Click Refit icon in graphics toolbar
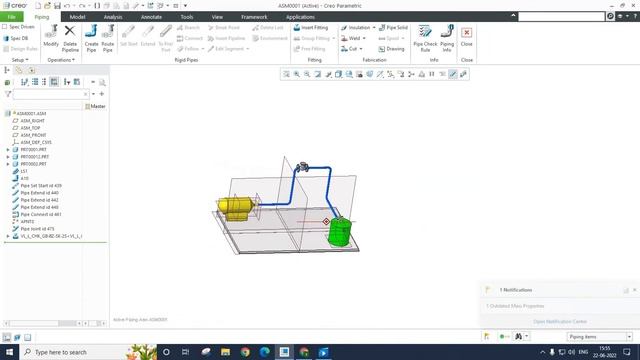Screen dimensions: 640x360 coord(287,74)
